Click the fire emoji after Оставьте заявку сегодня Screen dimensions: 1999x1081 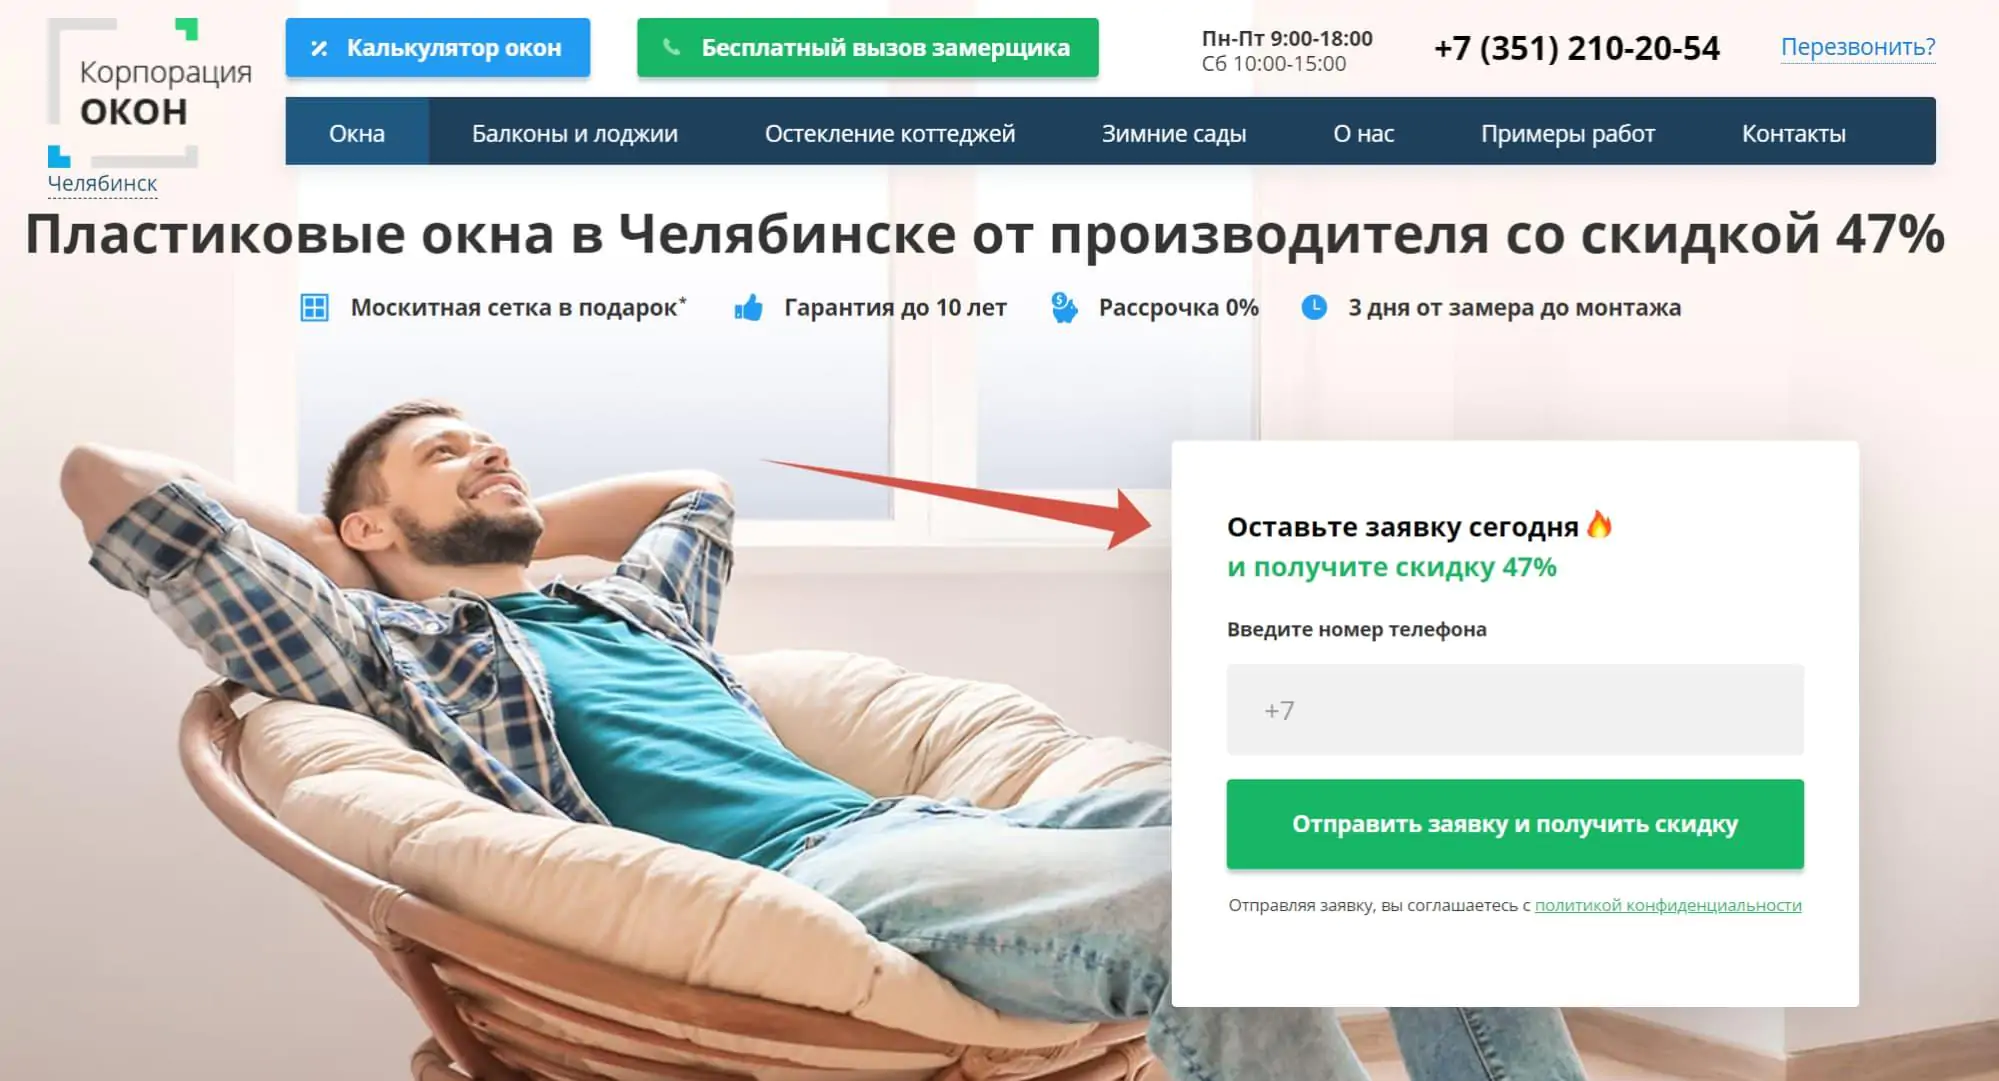tap(1599, 525)
